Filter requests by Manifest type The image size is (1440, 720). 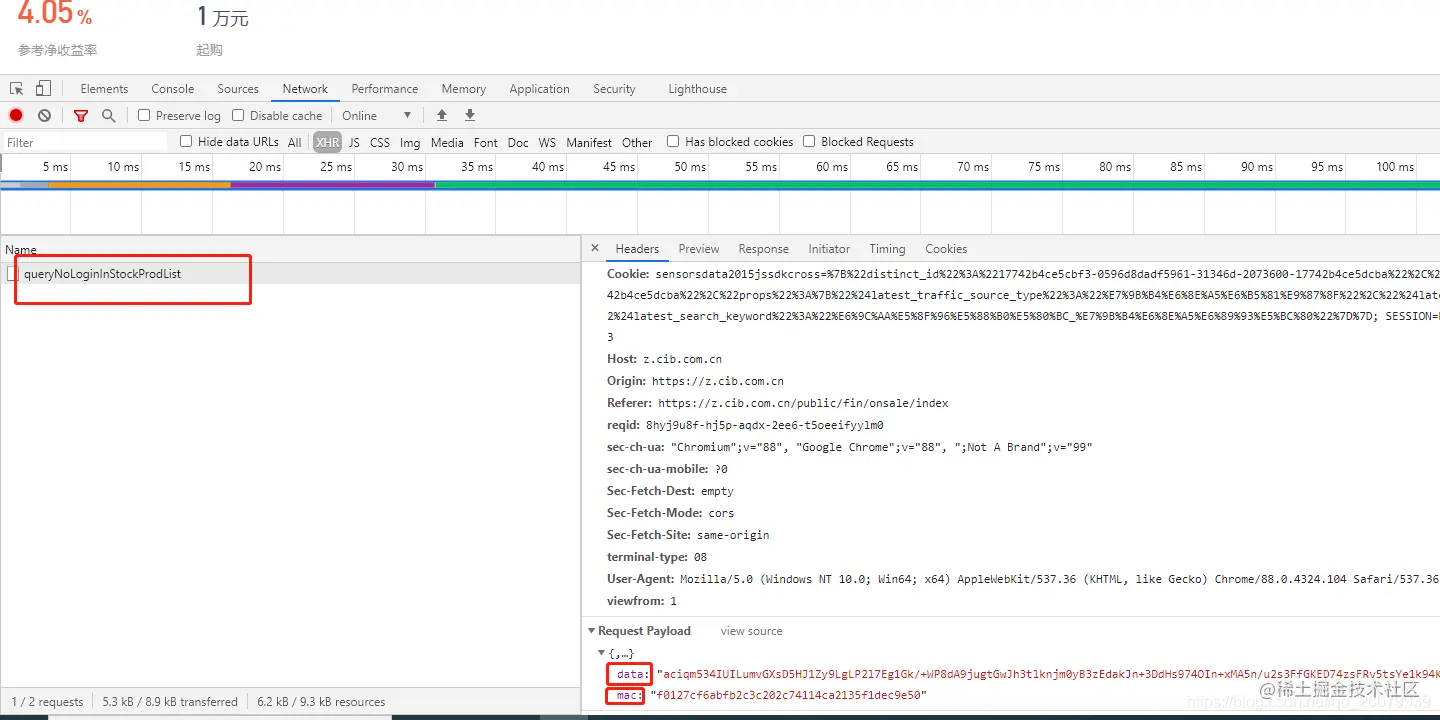coord(589,142)
